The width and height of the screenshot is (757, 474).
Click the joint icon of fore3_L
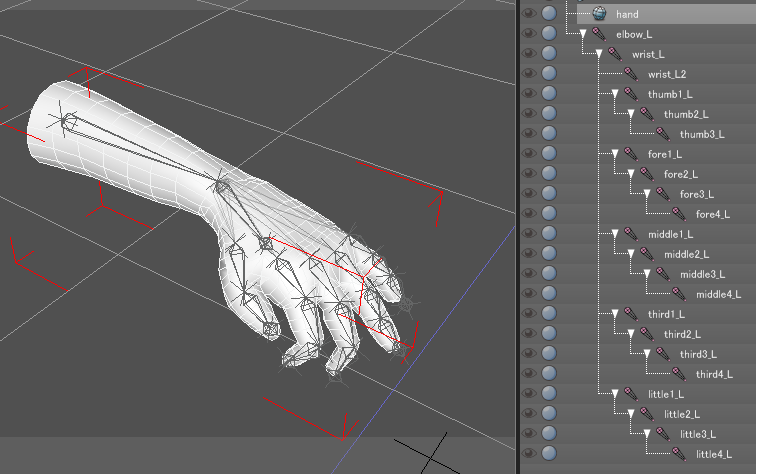pyautogui.click(x=663, y=194)
